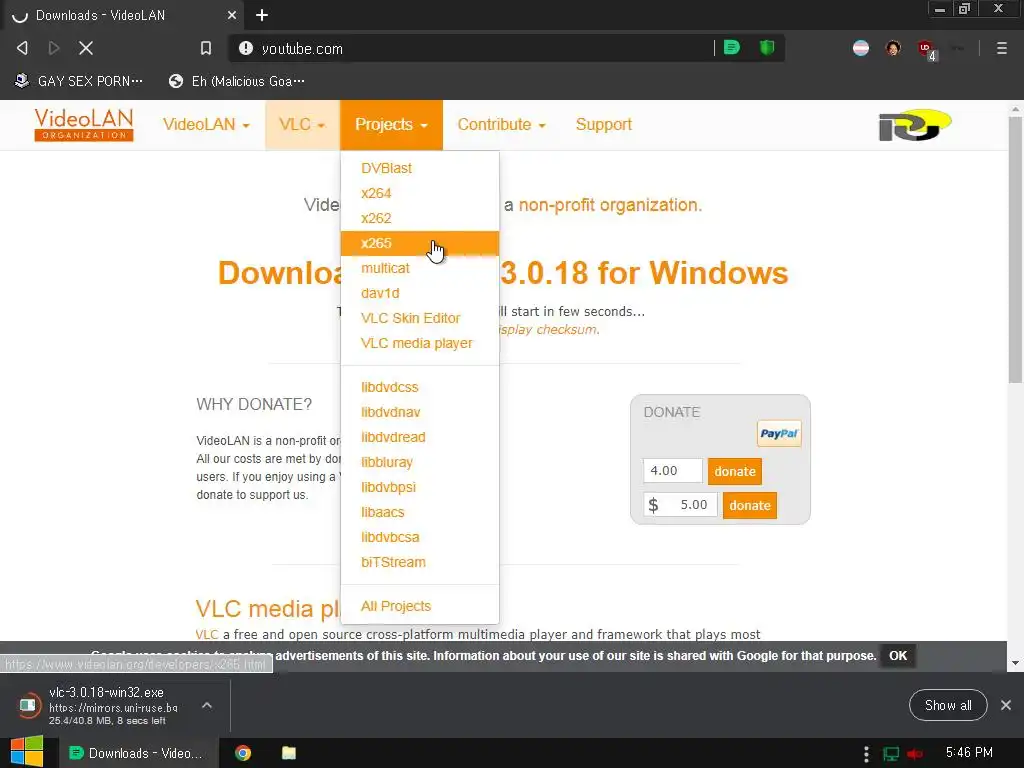This screenshot has height=768, width=1024.
Task: Select x264 from Projects menu
Action: pyautogui.click(x=420, y=193)
